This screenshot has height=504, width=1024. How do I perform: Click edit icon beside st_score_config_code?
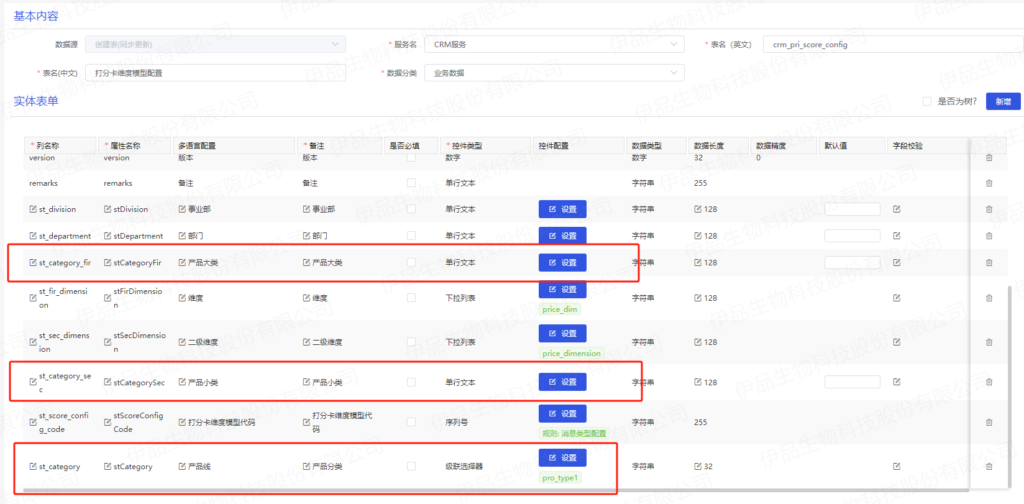pyautogui.click(x=33, y=422)
